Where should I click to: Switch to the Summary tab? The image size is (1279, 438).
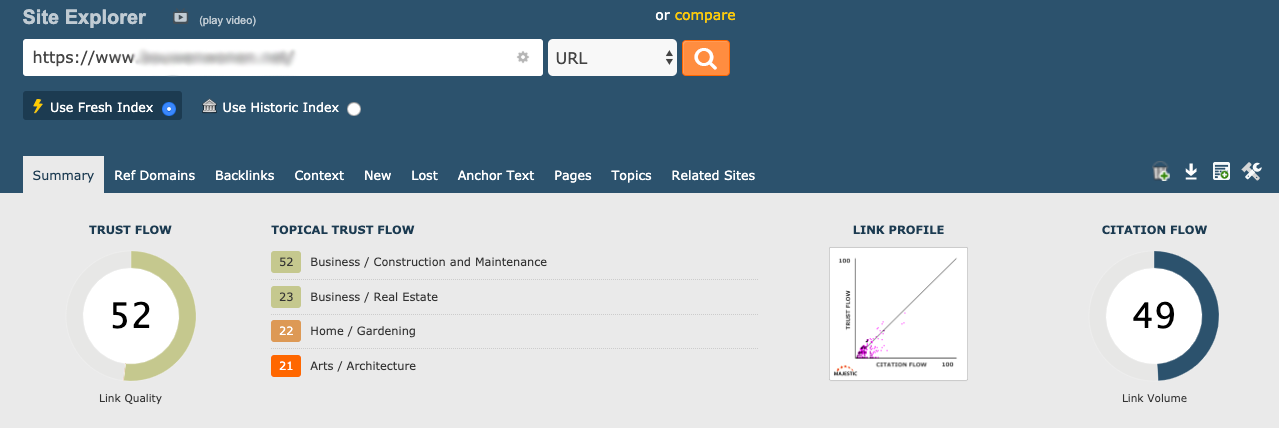[x=63, y=175]
